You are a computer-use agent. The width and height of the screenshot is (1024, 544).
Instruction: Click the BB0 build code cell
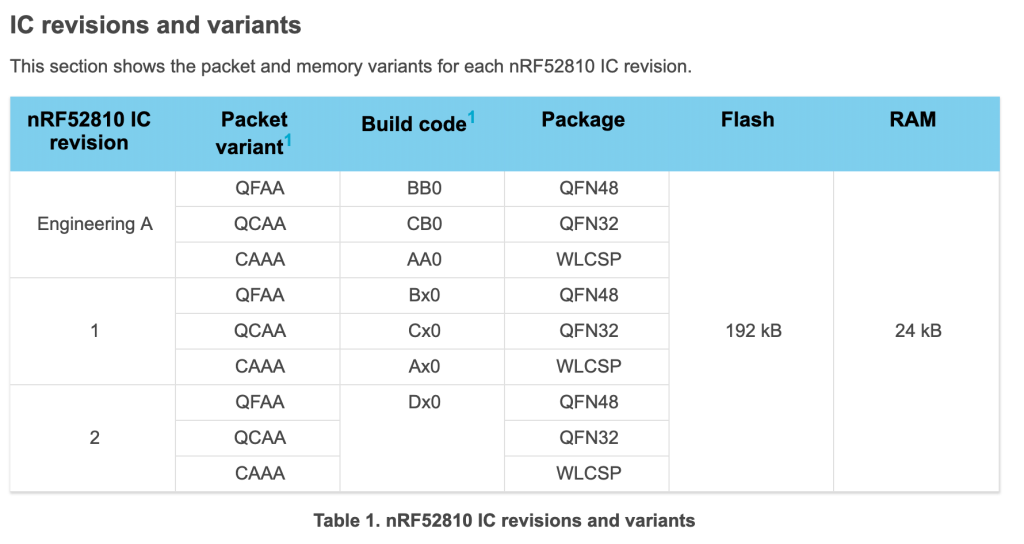coord(424,188)
